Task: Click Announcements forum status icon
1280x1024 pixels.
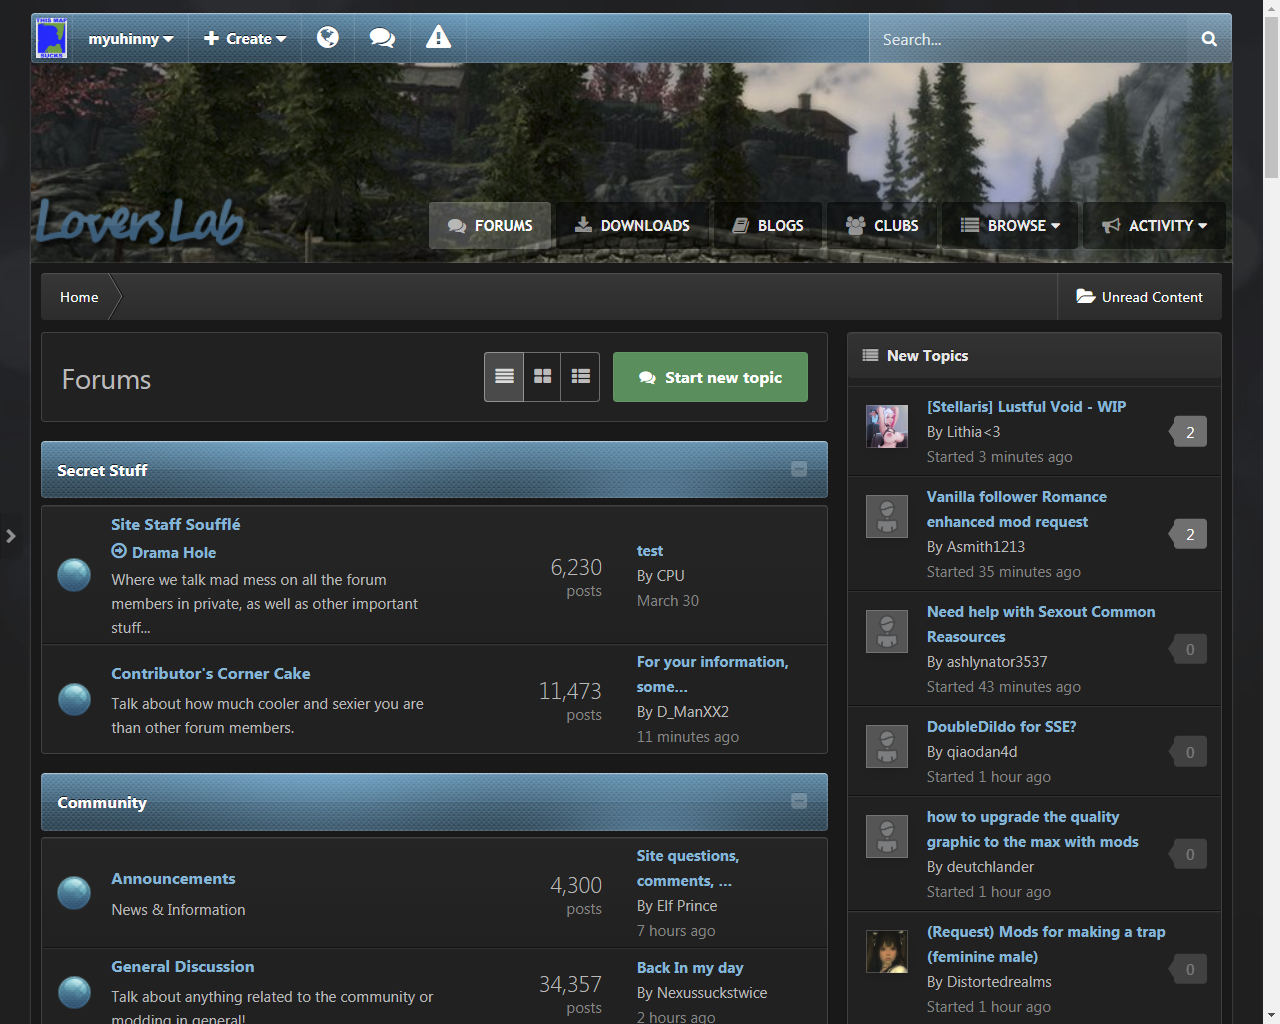Action: point(74,893)
